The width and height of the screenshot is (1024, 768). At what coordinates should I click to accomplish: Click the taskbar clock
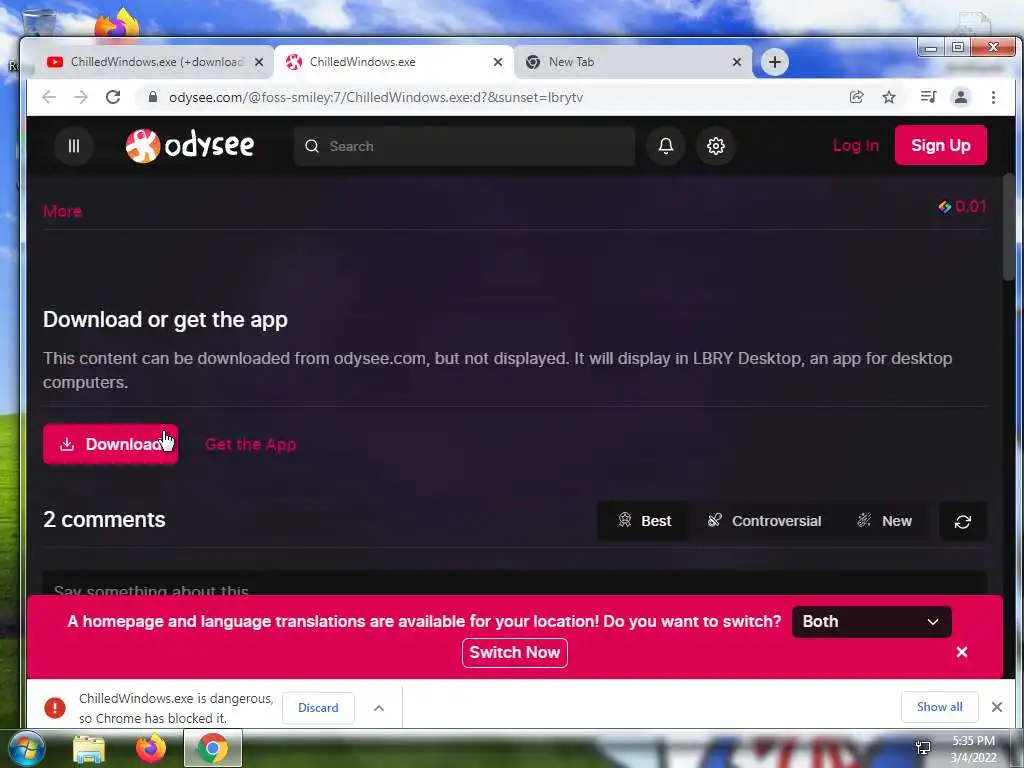[974, 749]
